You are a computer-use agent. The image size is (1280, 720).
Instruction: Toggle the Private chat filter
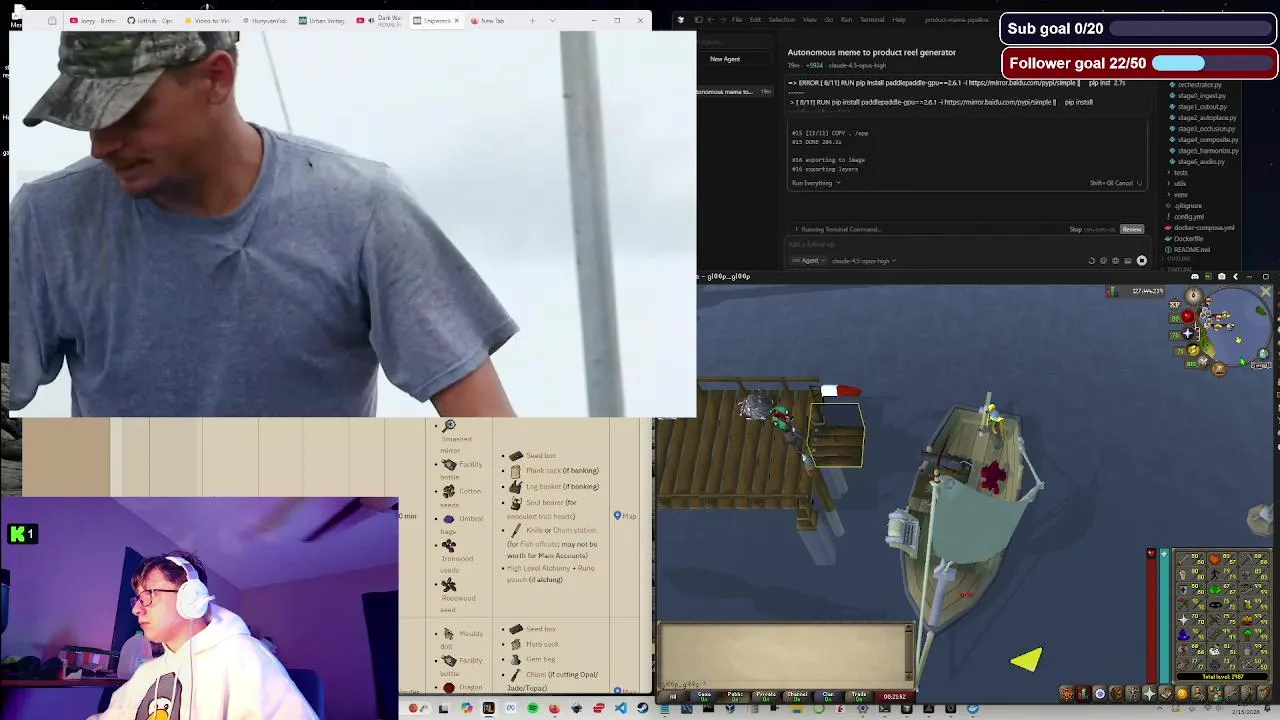tap(766, 696)
